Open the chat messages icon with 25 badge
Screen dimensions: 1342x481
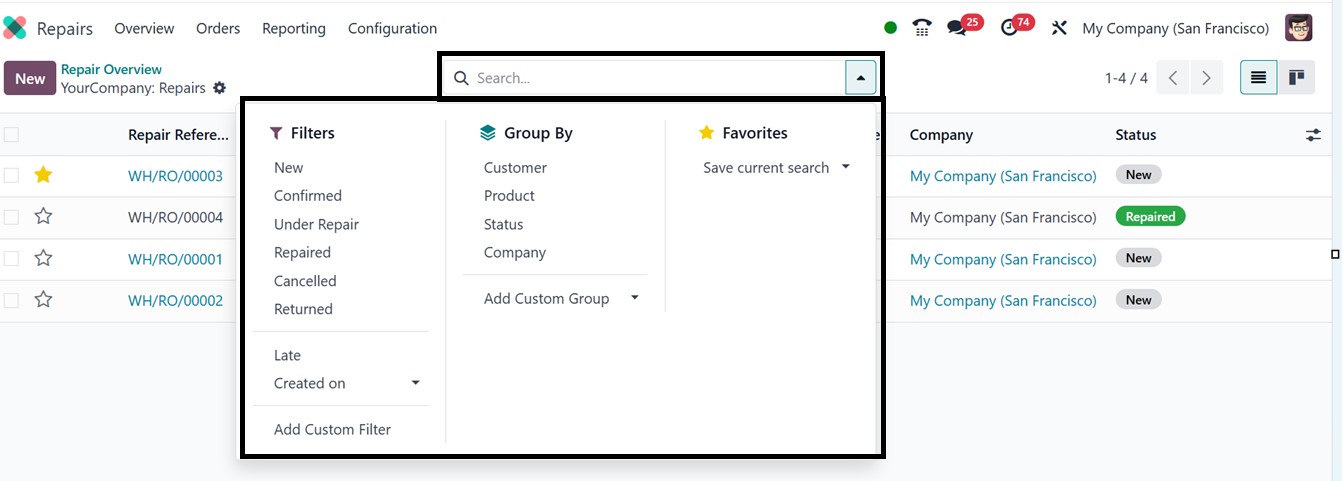click(x=957, y=28)
